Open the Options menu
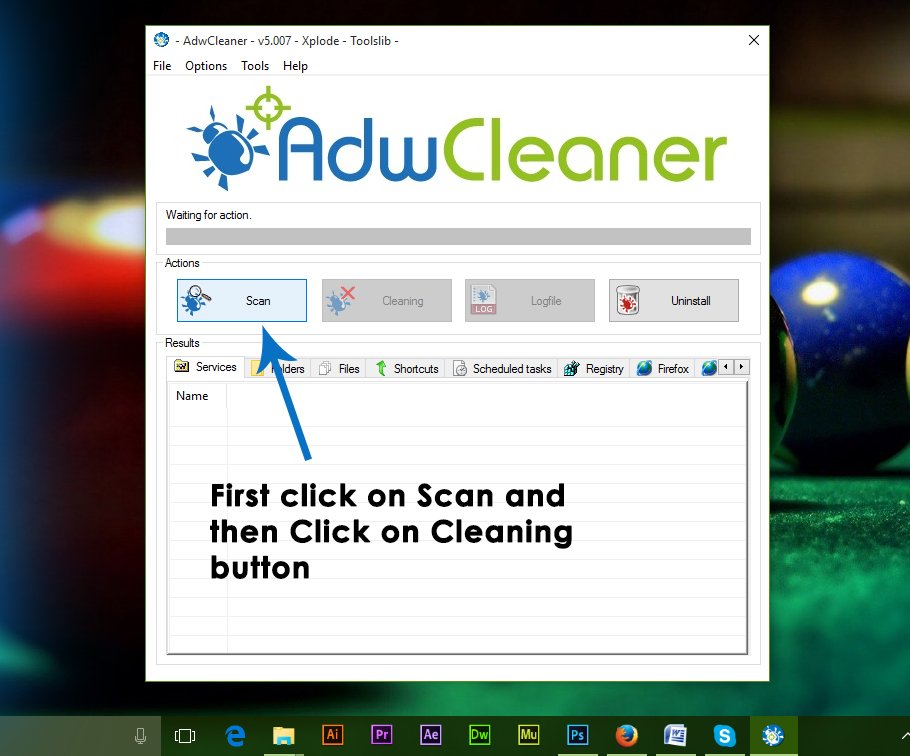This screenshot has width=910, height=756. click(206, 66)
